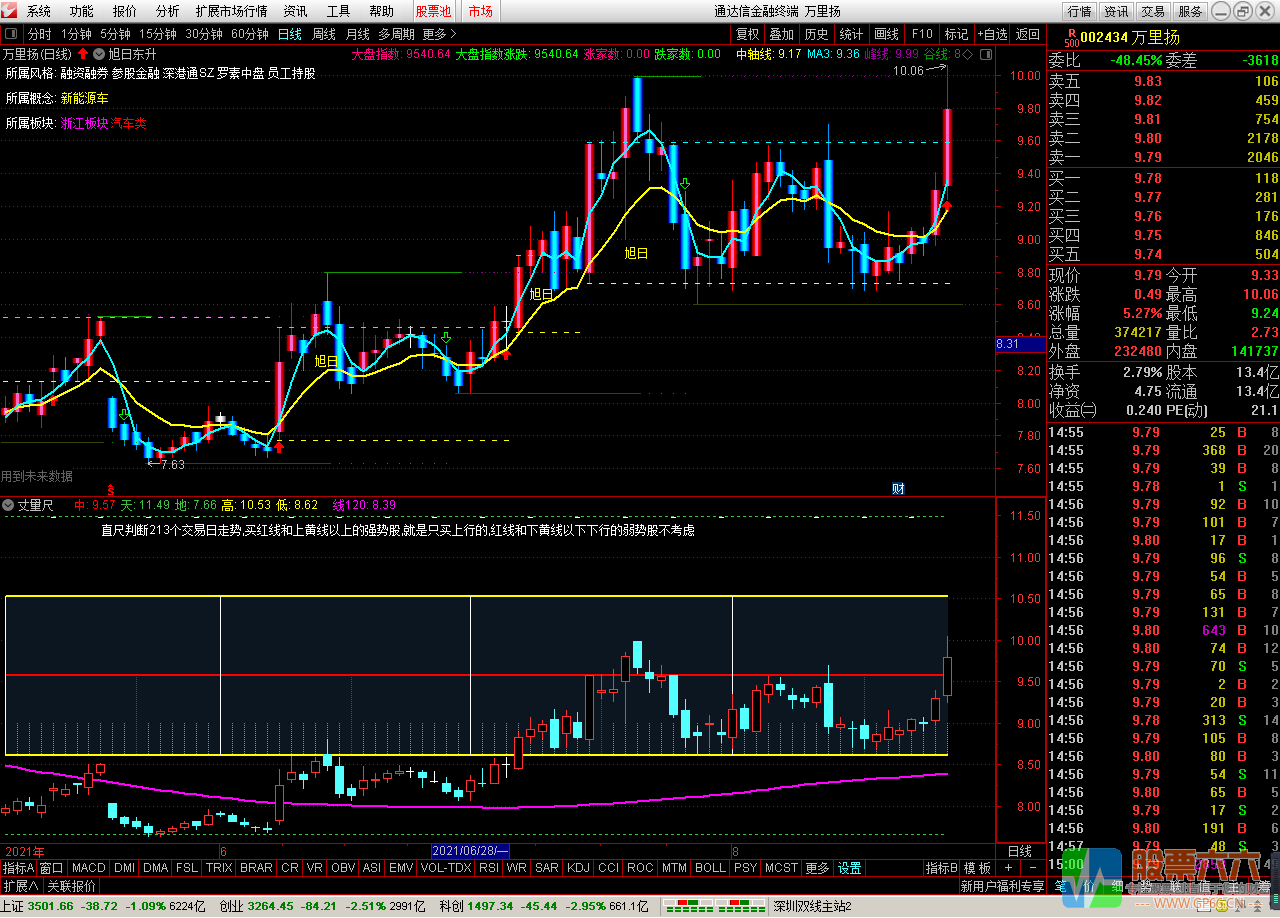The image size is (1280, 918).
Task: Open the 帮助 menu
Action: pyautogui.click(x=382, y=11)
